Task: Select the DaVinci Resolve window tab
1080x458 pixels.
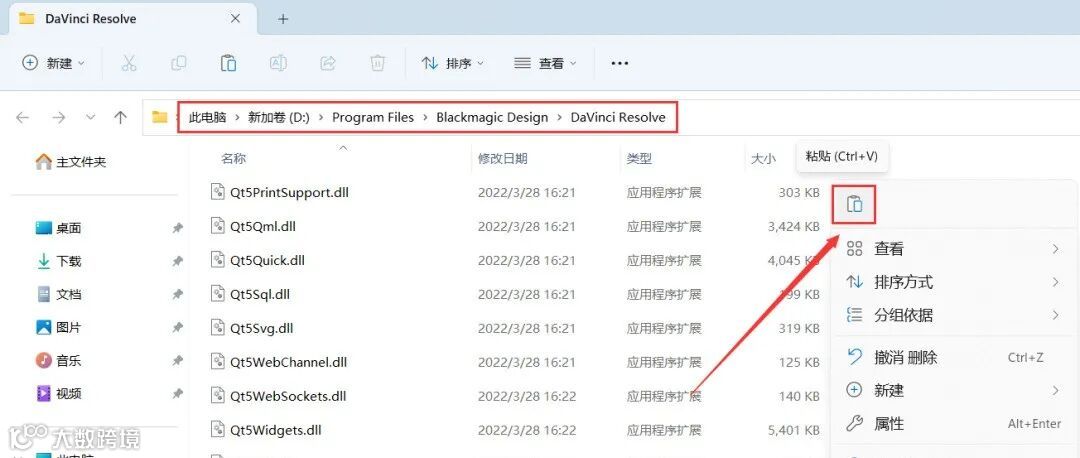Action: point(131,19)
